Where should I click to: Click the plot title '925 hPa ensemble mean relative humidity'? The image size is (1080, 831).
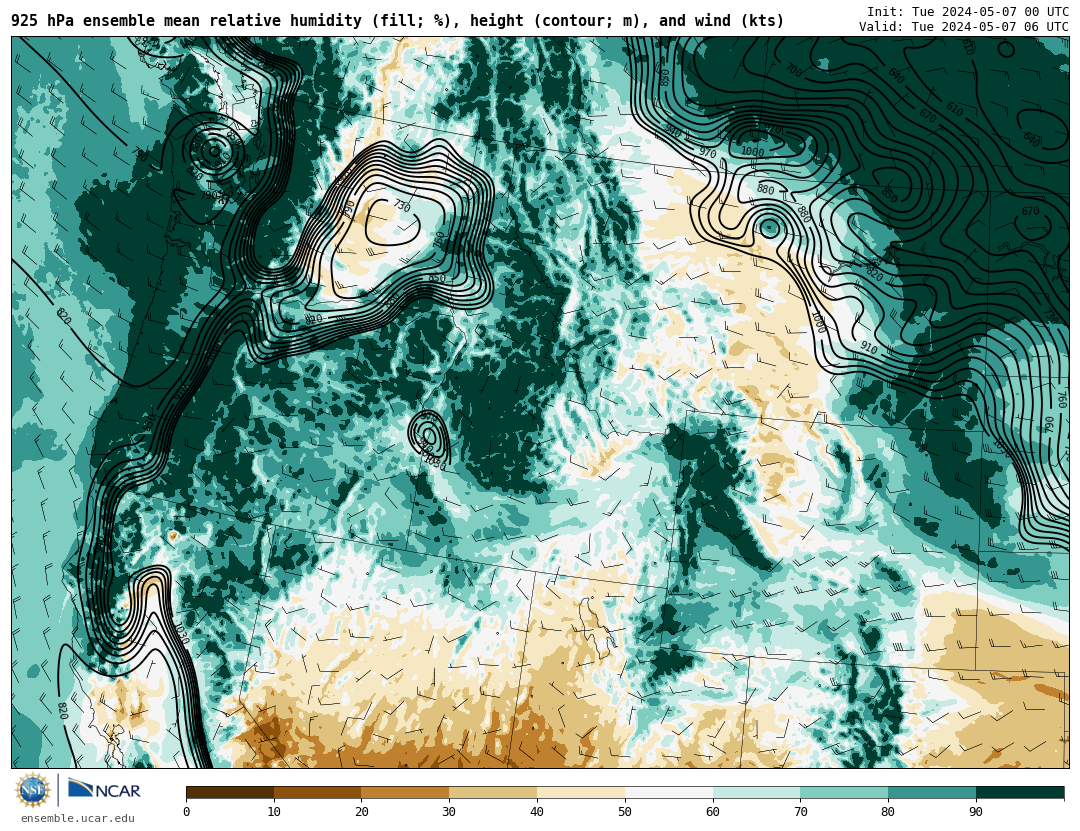187,21
